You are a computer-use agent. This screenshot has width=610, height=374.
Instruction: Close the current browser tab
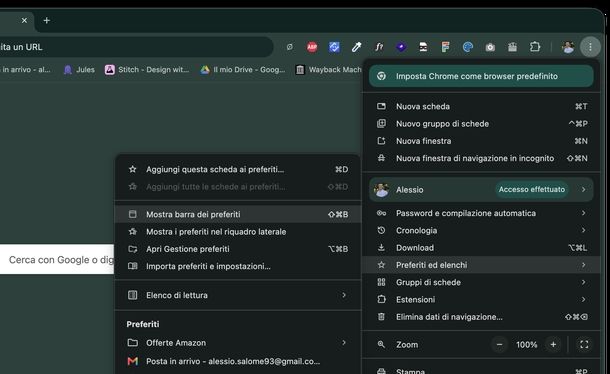(x=24, y=20)
